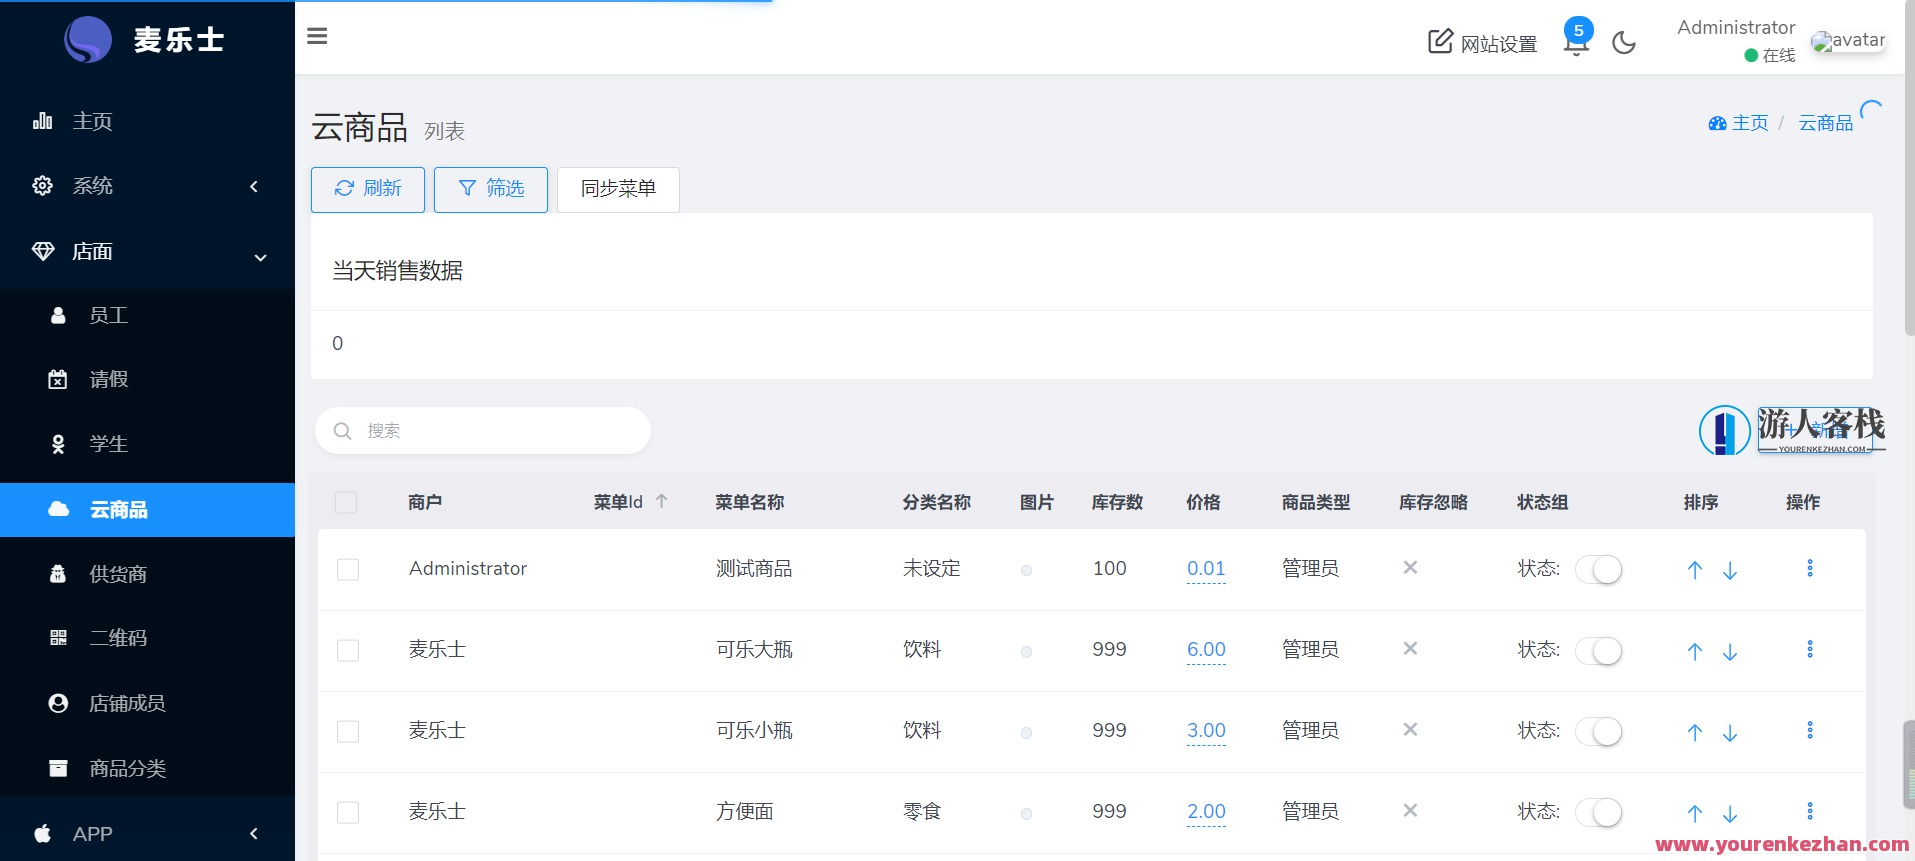Check the 可乐小瓶 row checkbox
Screen dimensions: 1915x861
(x=348, y=732)
